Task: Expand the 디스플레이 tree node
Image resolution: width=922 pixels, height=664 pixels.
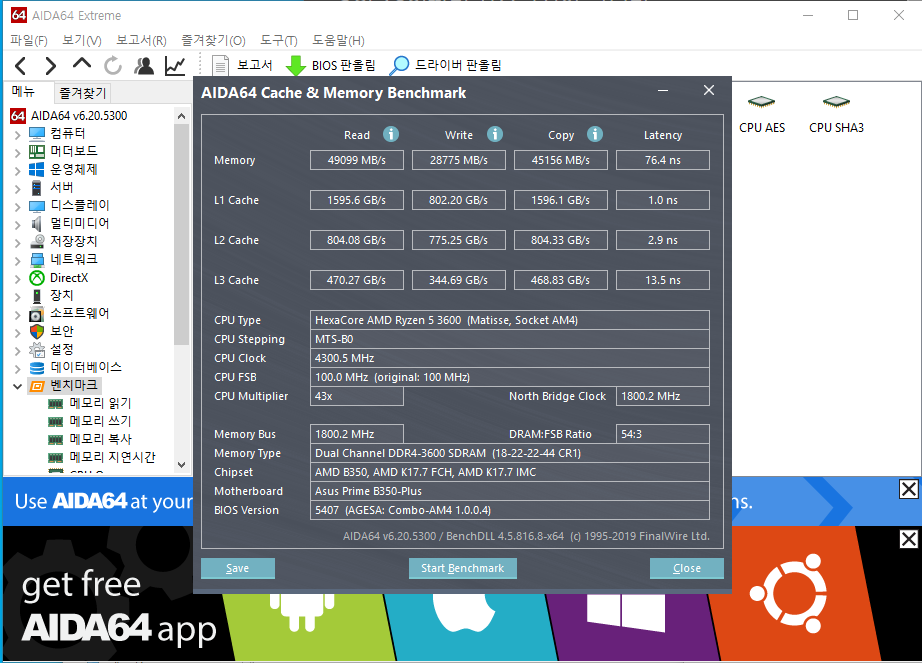Action: coord(18,206)
